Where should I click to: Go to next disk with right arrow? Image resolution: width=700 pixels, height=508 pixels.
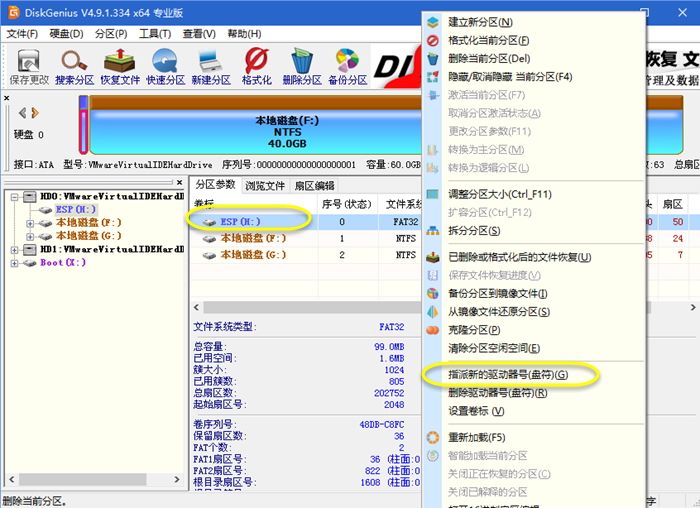coord(35,113)
